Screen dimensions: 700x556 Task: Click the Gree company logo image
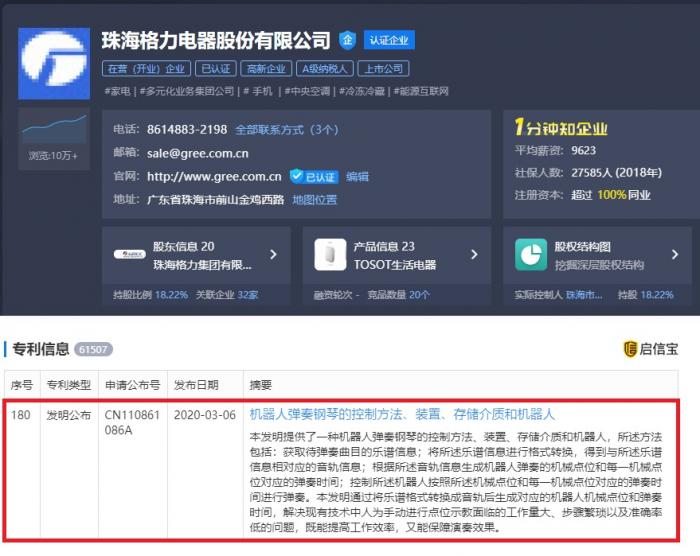coord(54,64)
